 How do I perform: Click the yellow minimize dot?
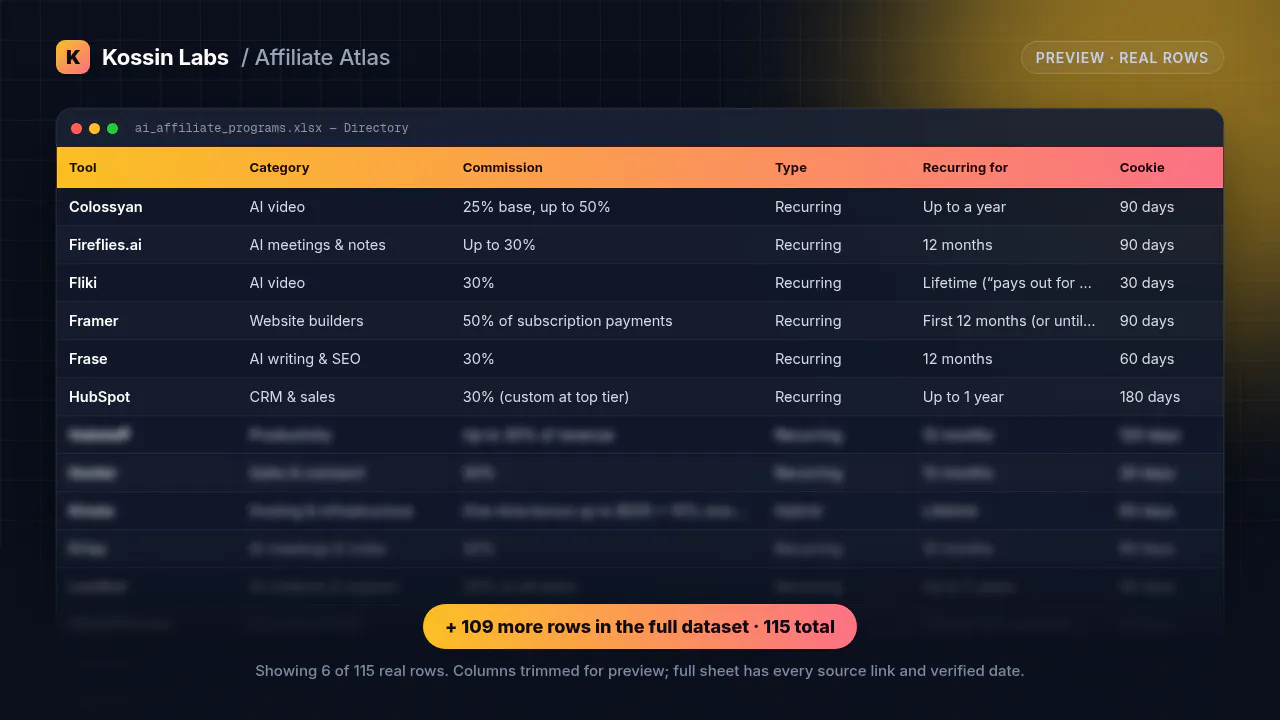95,128
